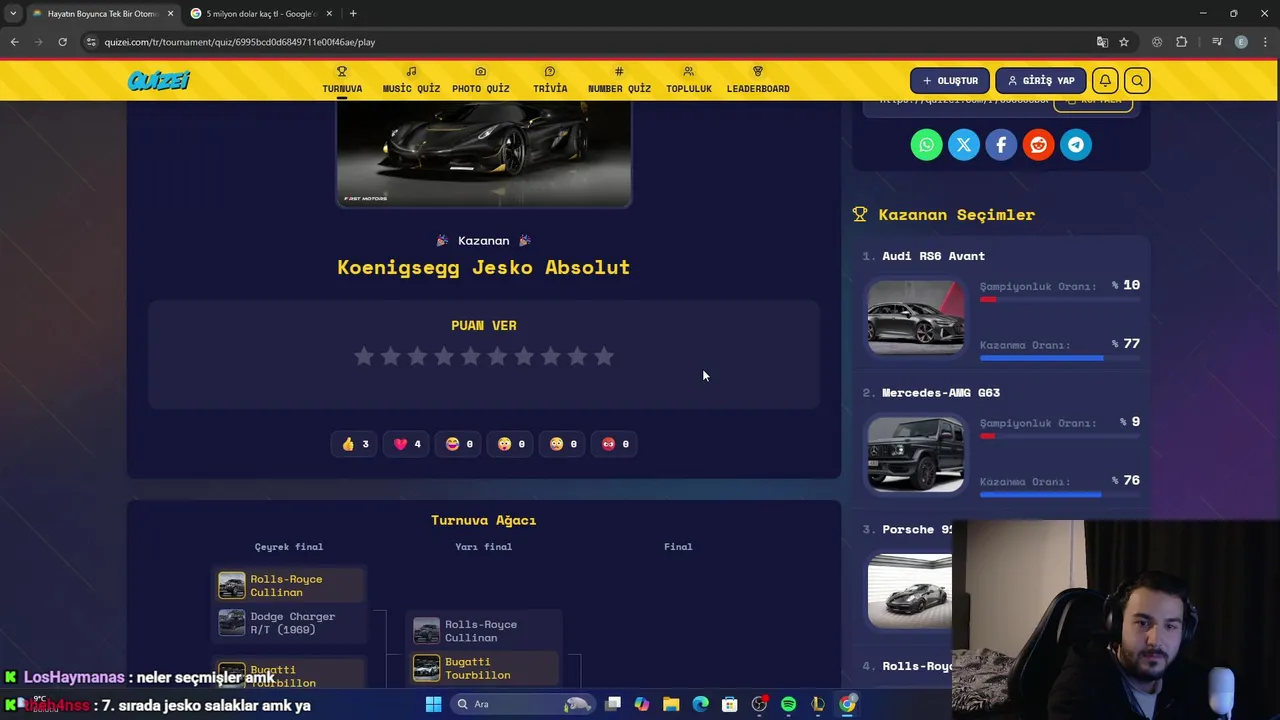Open the notifications bell in Quizei header
The width and height of the screenshot is (1280, 720).
point(1105,81)
